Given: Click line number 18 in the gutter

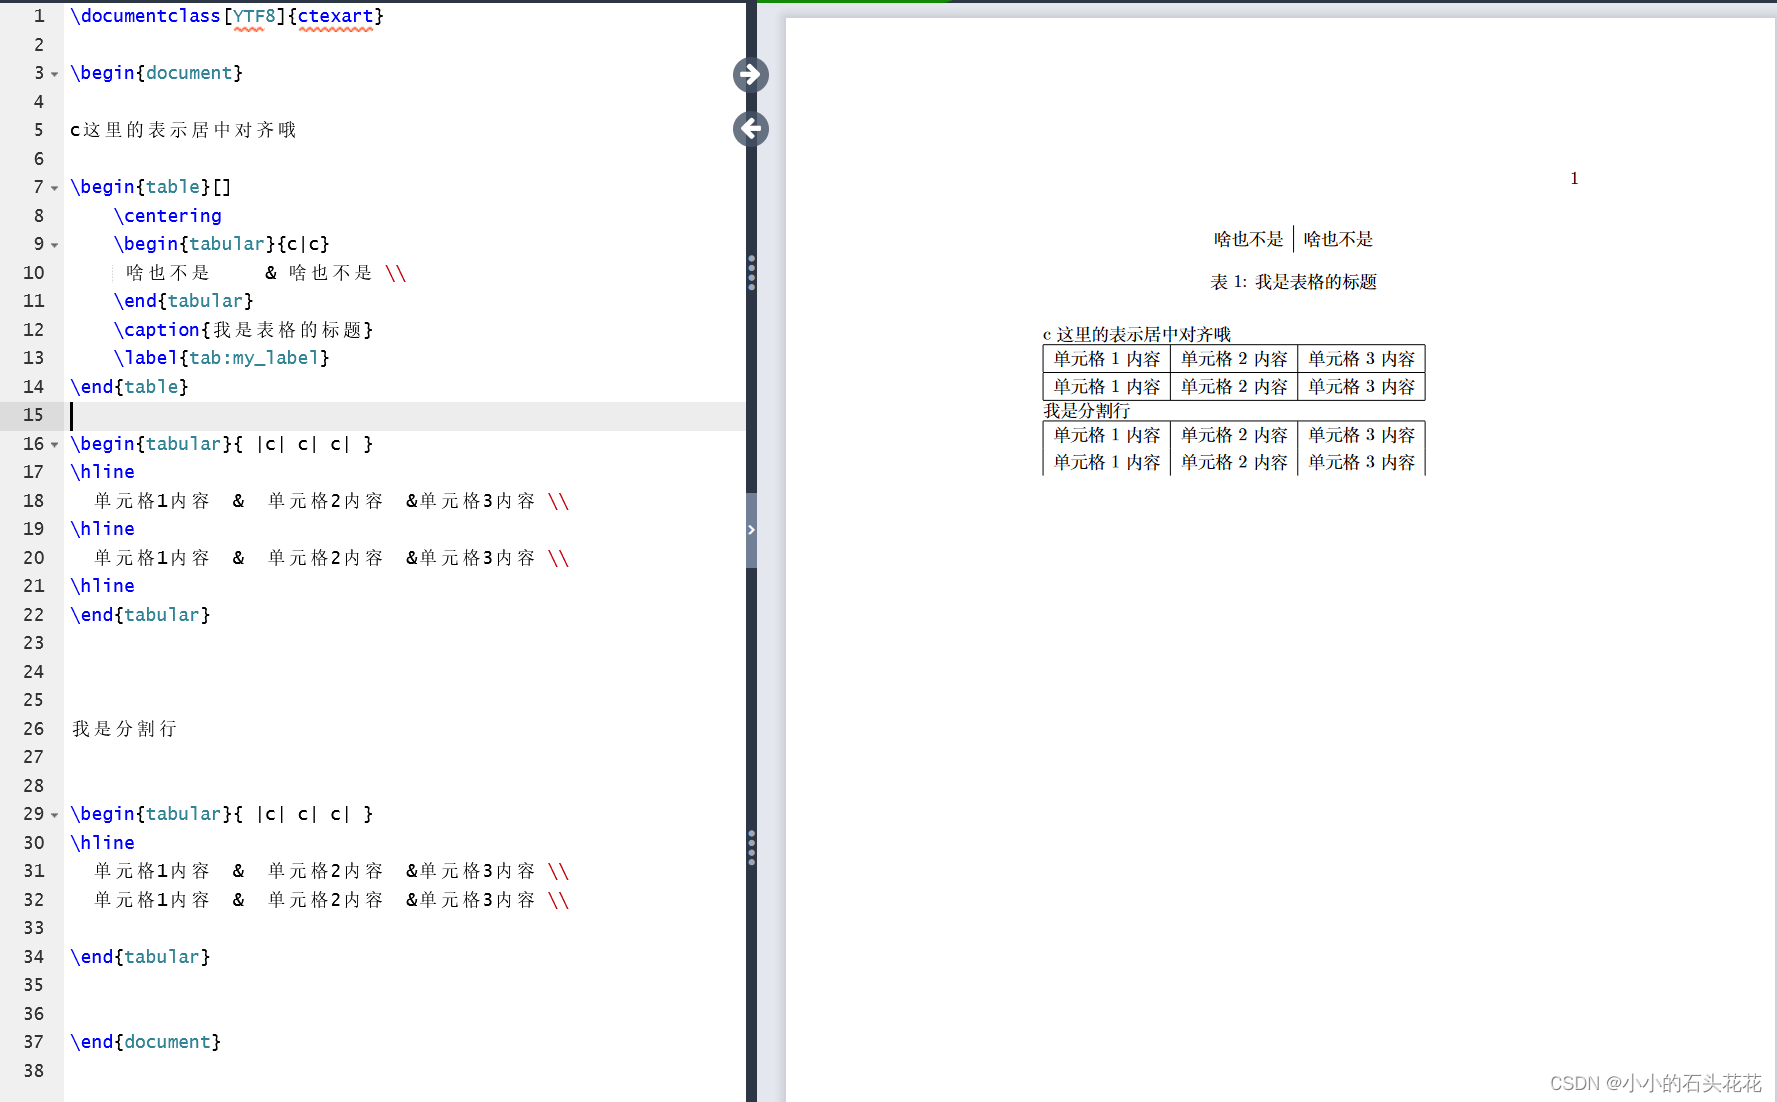Looking at the screenshot, I should tap(33, 501).
